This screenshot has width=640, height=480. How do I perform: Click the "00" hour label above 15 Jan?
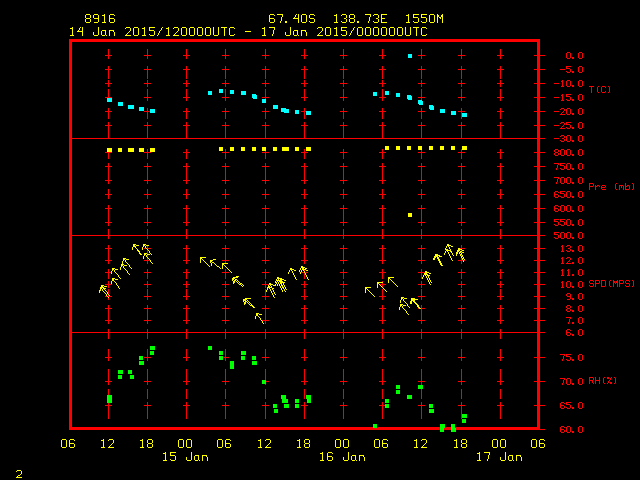(x=185, y=444)
